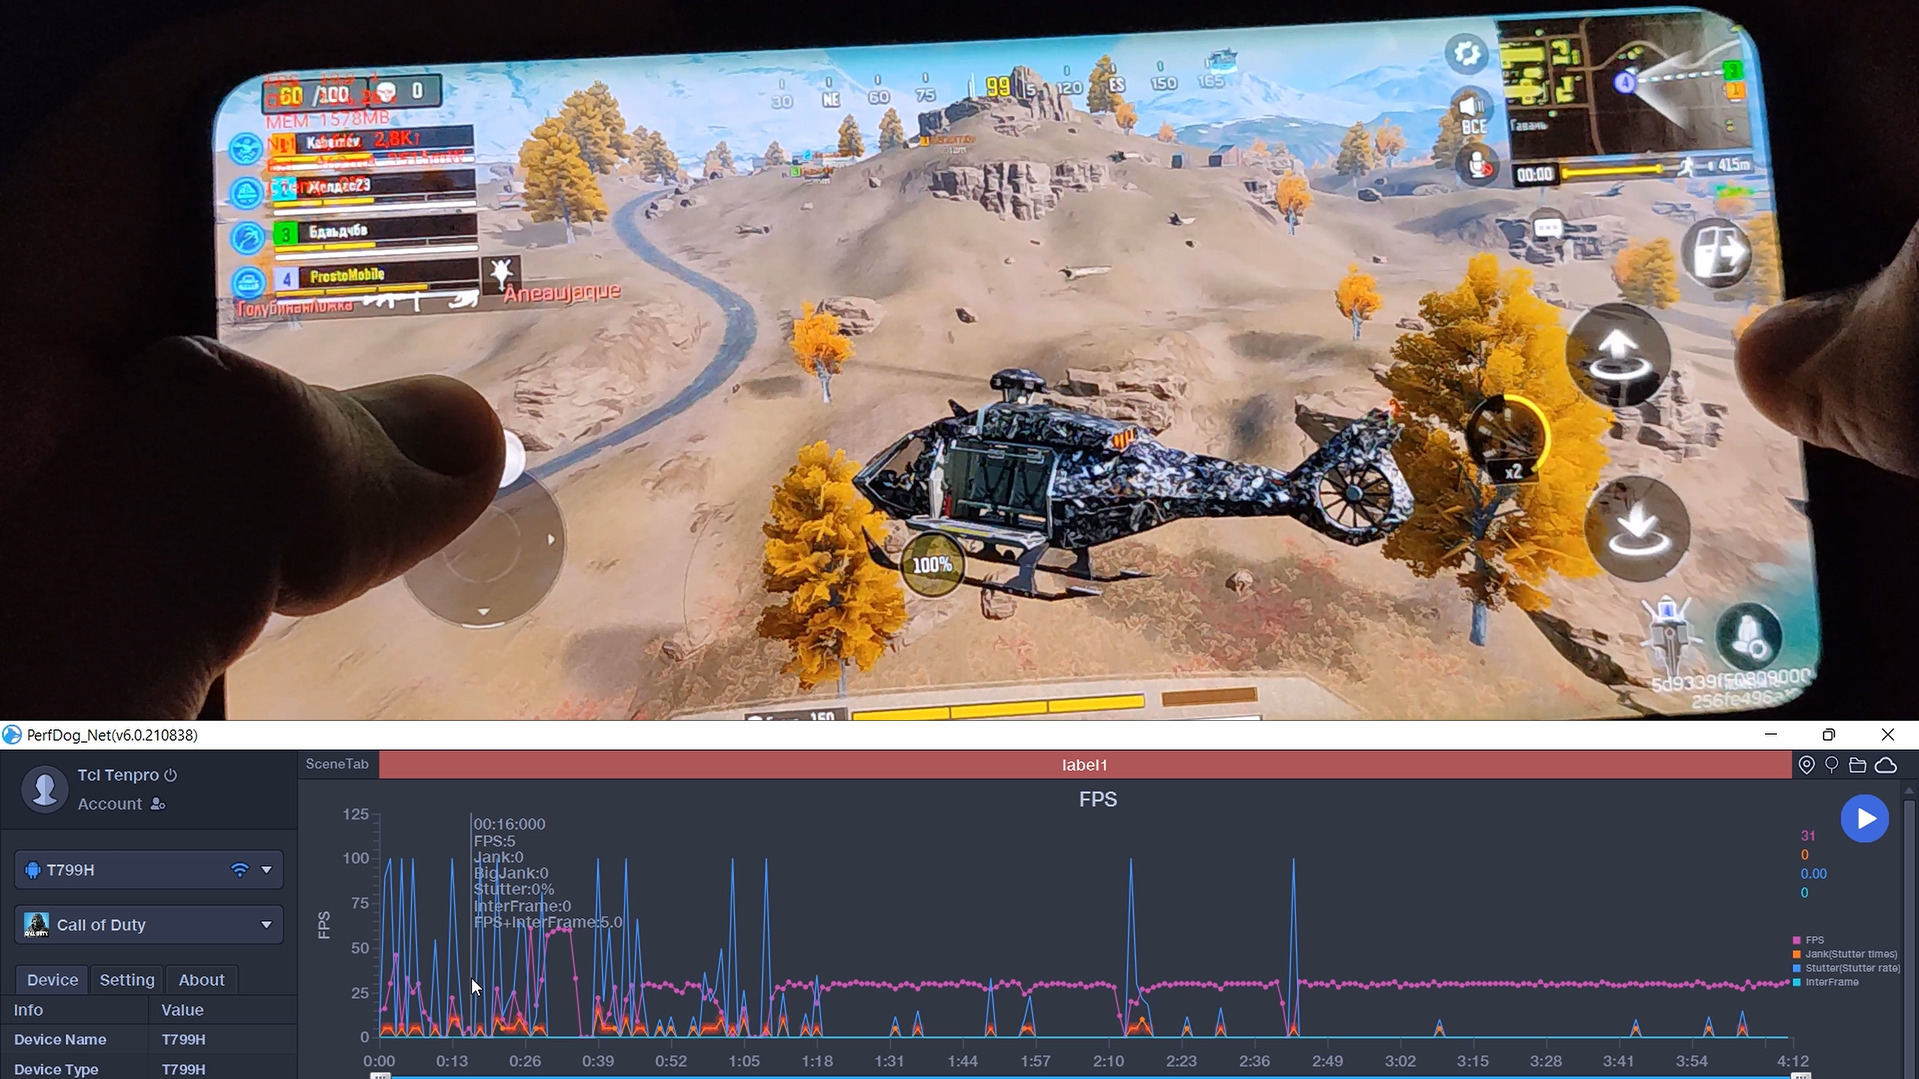The width and height of the screenshot is (1919, 1079).
Task: Click the location pin icon beside label1
Action: pyautogui.click(x=1806, y=765)
